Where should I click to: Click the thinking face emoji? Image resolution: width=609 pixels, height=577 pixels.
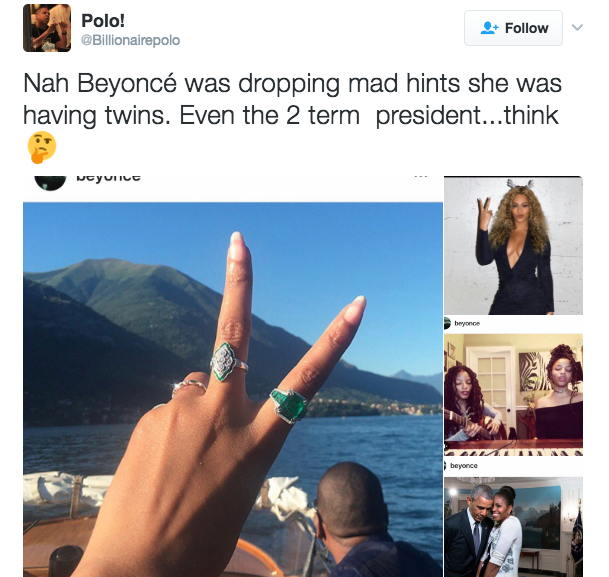42,147
